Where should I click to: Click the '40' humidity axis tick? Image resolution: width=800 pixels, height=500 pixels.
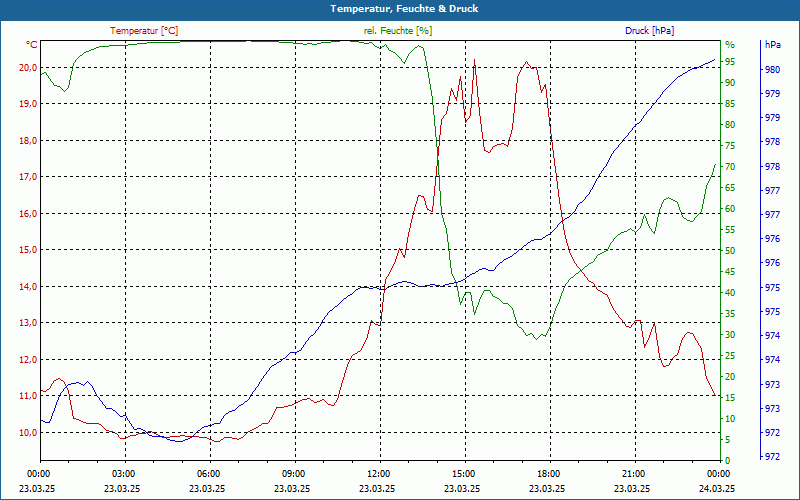(730, 293)
